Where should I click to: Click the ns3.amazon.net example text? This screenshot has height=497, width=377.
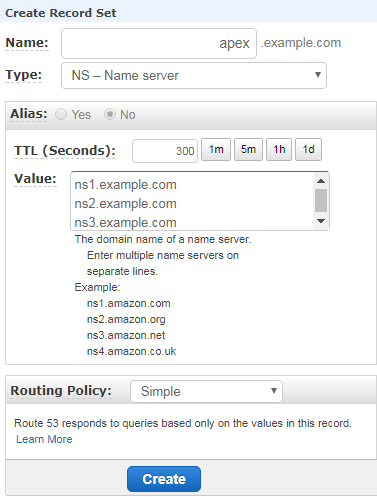tap(126, 335)
